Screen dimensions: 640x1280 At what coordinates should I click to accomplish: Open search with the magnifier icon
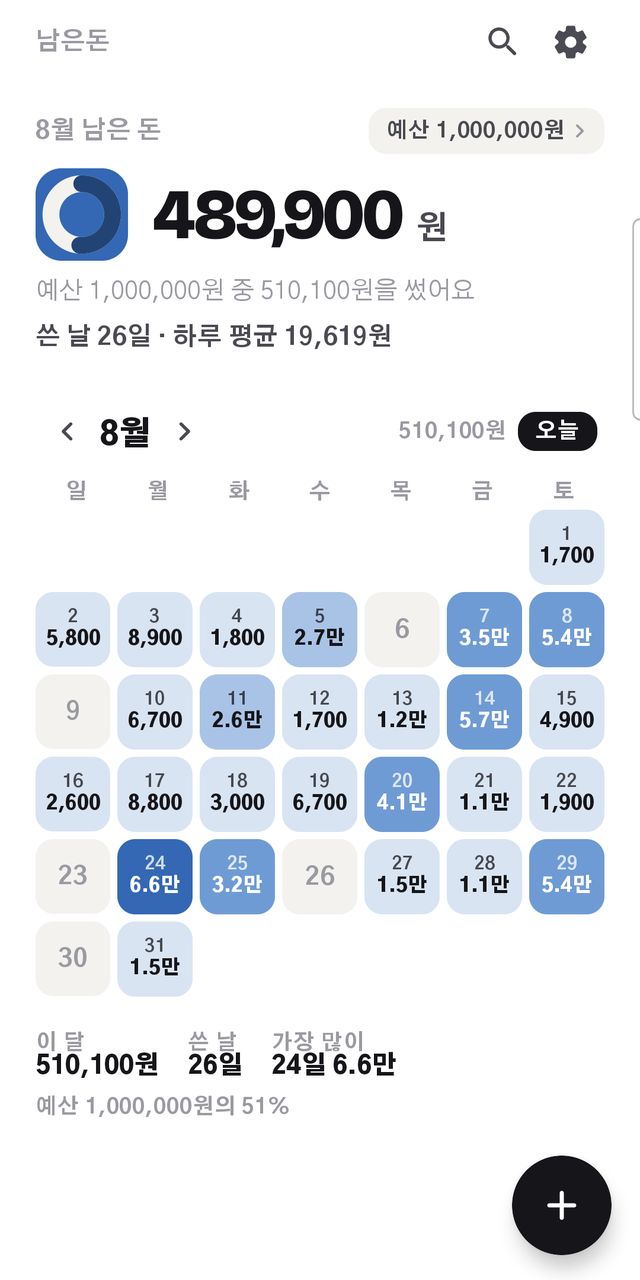point(502,42)
